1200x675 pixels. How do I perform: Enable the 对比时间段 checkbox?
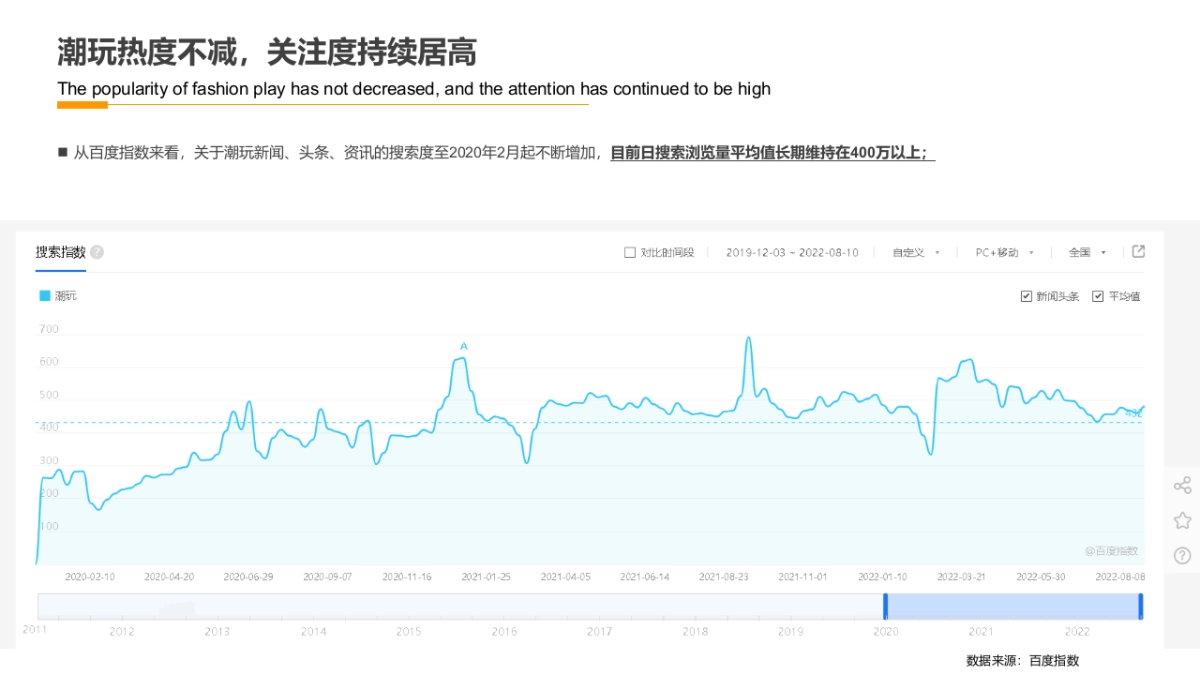pos(628,252)
